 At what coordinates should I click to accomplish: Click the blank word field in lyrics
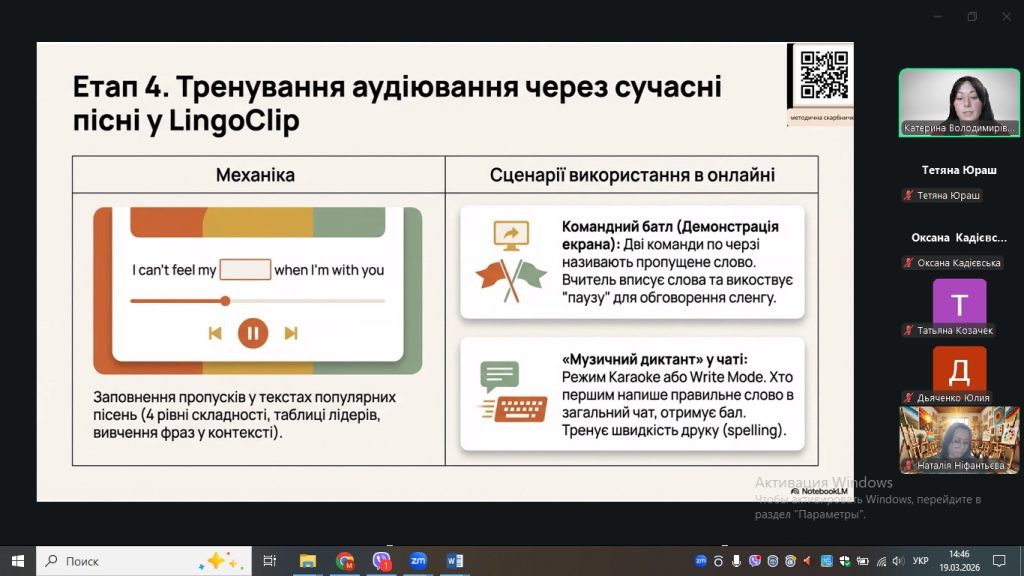coord(245,270)
